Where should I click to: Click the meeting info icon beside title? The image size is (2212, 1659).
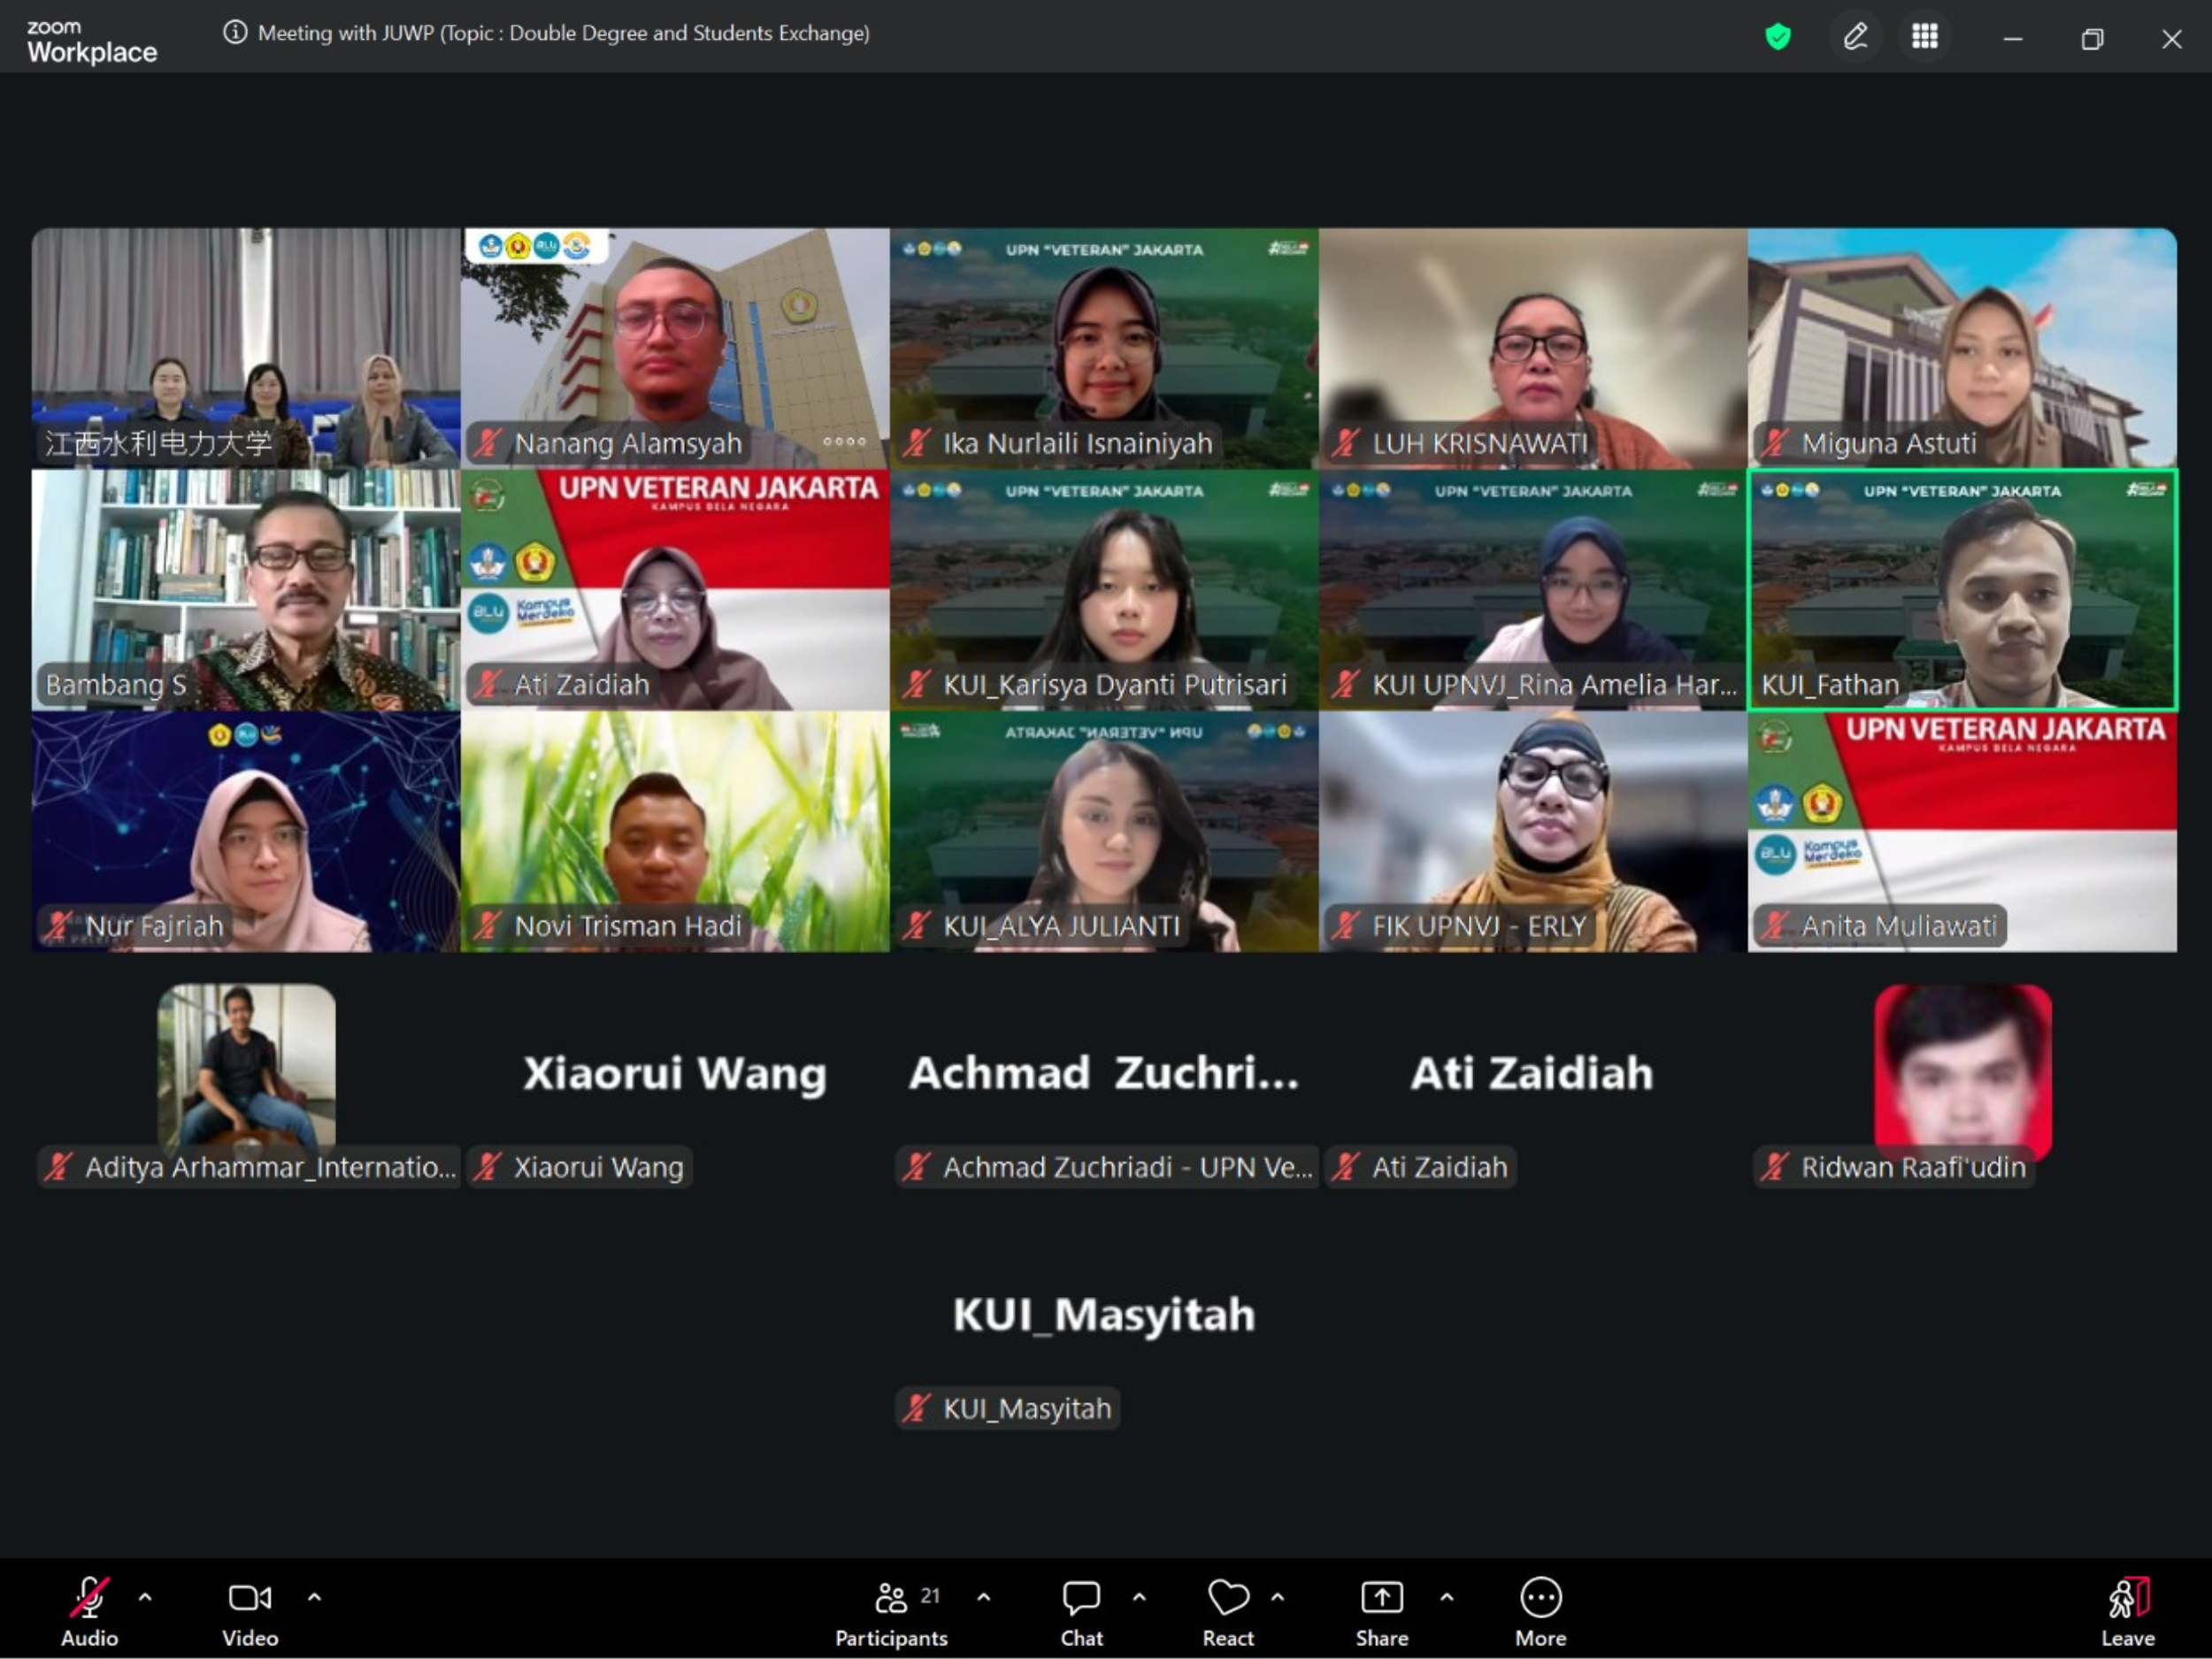pyautogui.click(x=235, y=33)
